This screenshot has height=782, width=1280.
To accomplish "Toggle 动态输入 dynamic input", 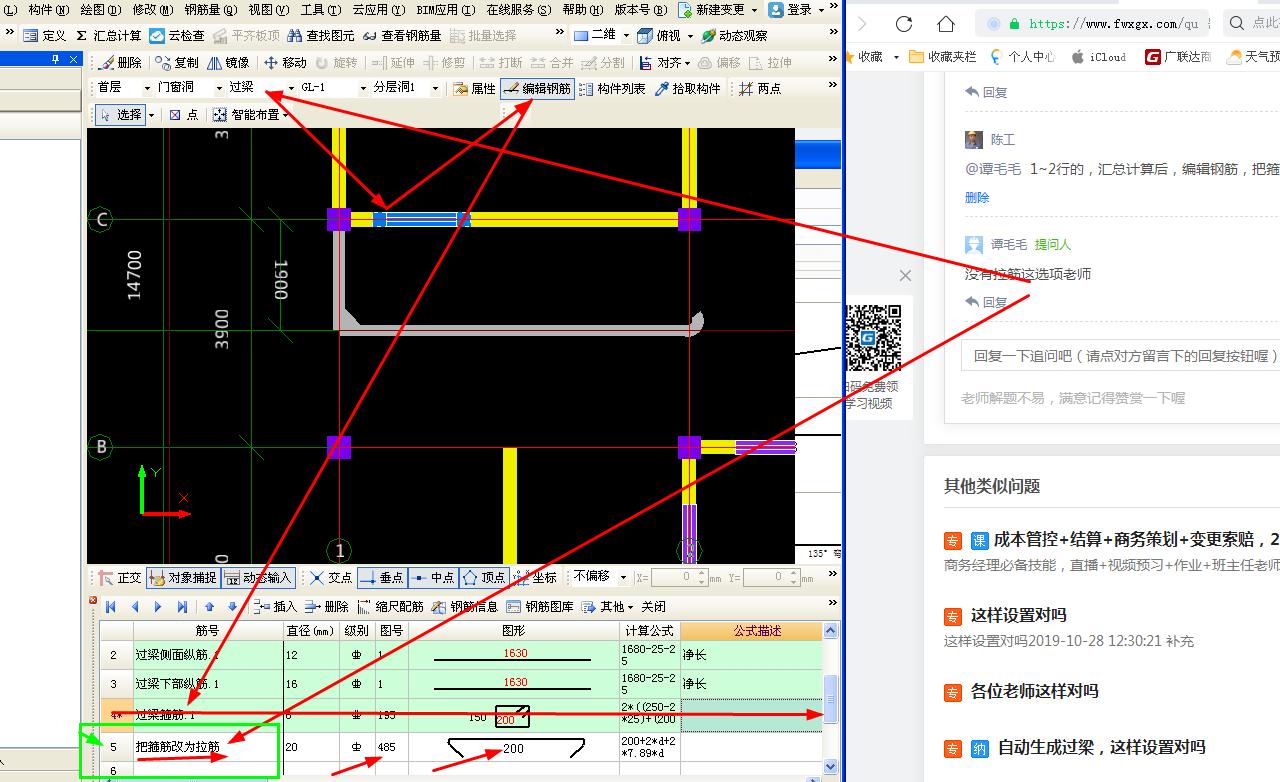I will click(258, 577).
